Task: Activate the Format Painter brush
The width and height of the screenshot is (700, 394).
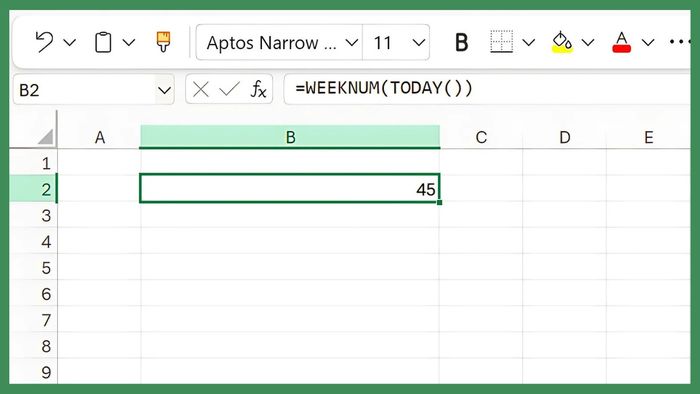Action: tap(163, 42)
